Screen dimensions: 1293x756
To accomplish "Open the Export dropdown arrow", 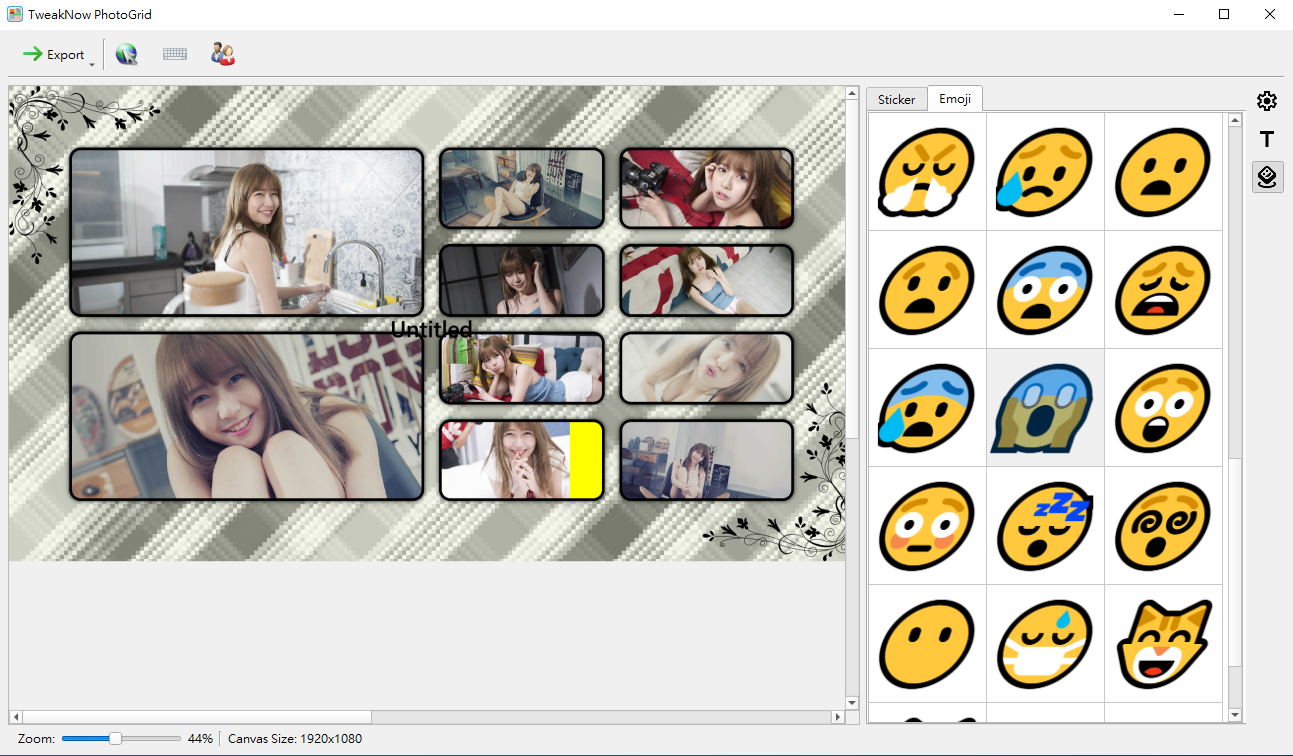I will point(92,63).
